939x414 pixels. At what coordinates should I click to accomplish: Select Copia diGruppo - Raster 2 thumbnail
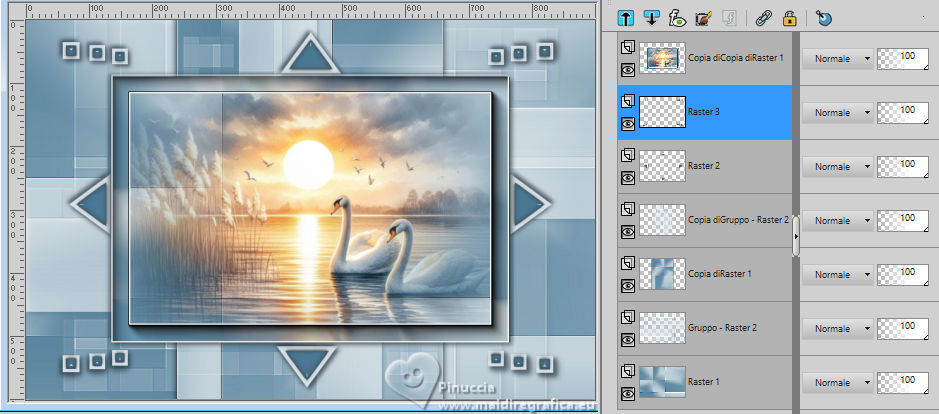tap(662, 220)
